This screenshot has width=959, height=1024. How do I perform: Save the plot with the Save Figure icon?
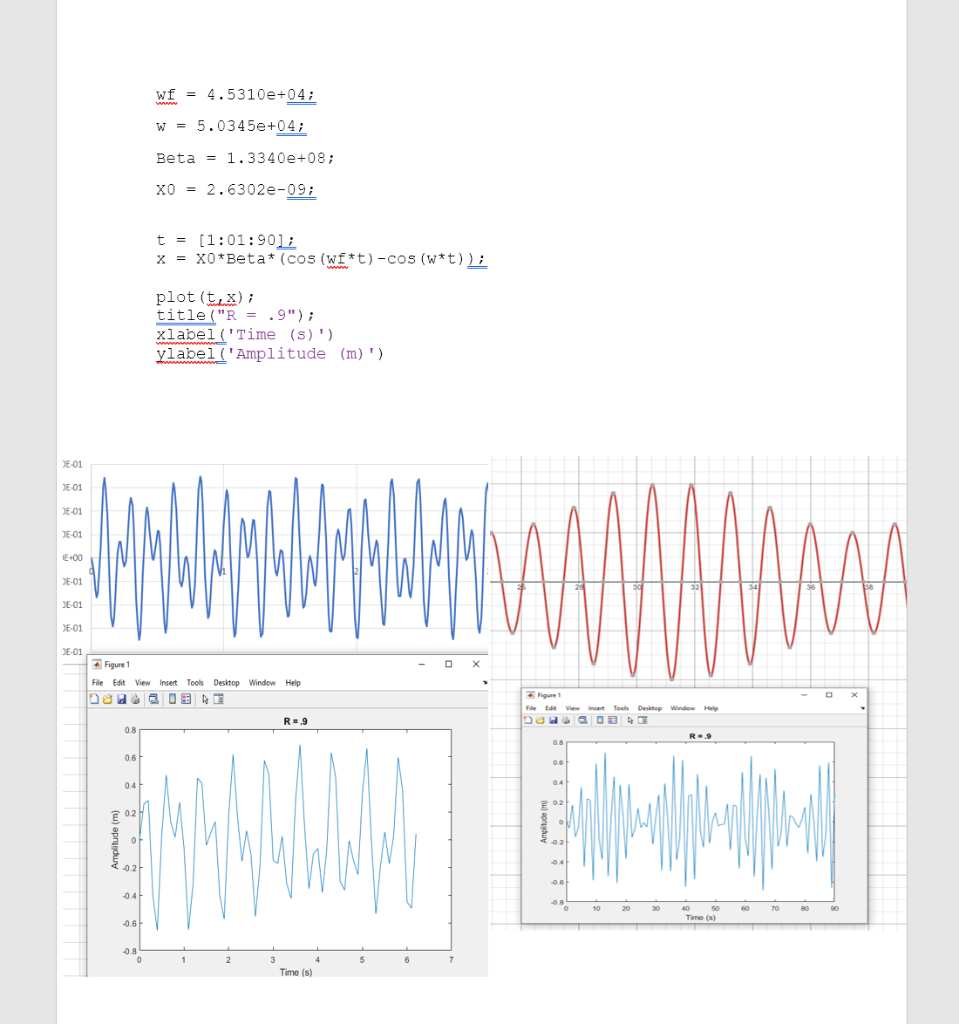pos(122,697)
